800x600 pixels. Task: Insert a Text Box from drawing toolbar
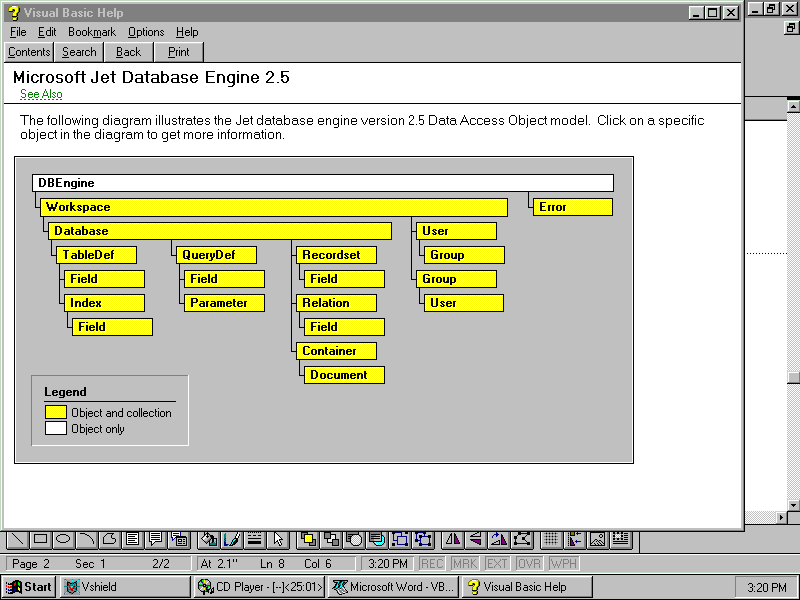tap(133, 540)
